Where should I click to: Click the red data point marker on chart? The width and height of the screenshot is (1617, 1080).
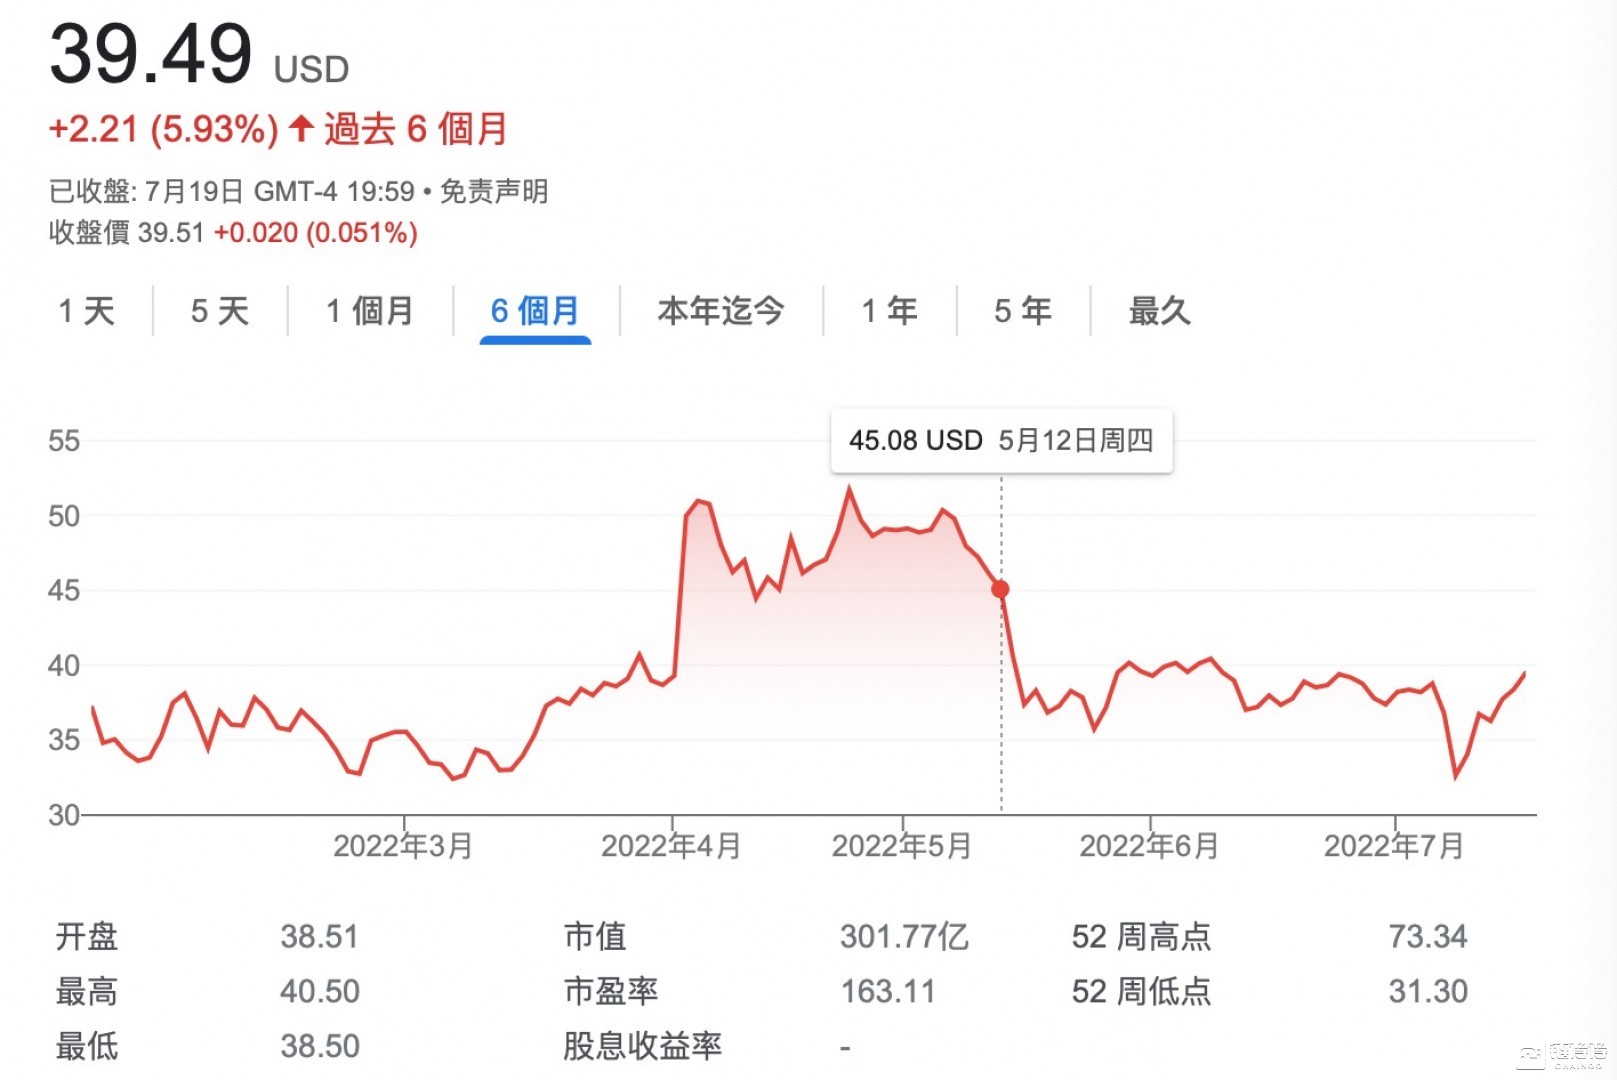click(x=1000, y=589)
